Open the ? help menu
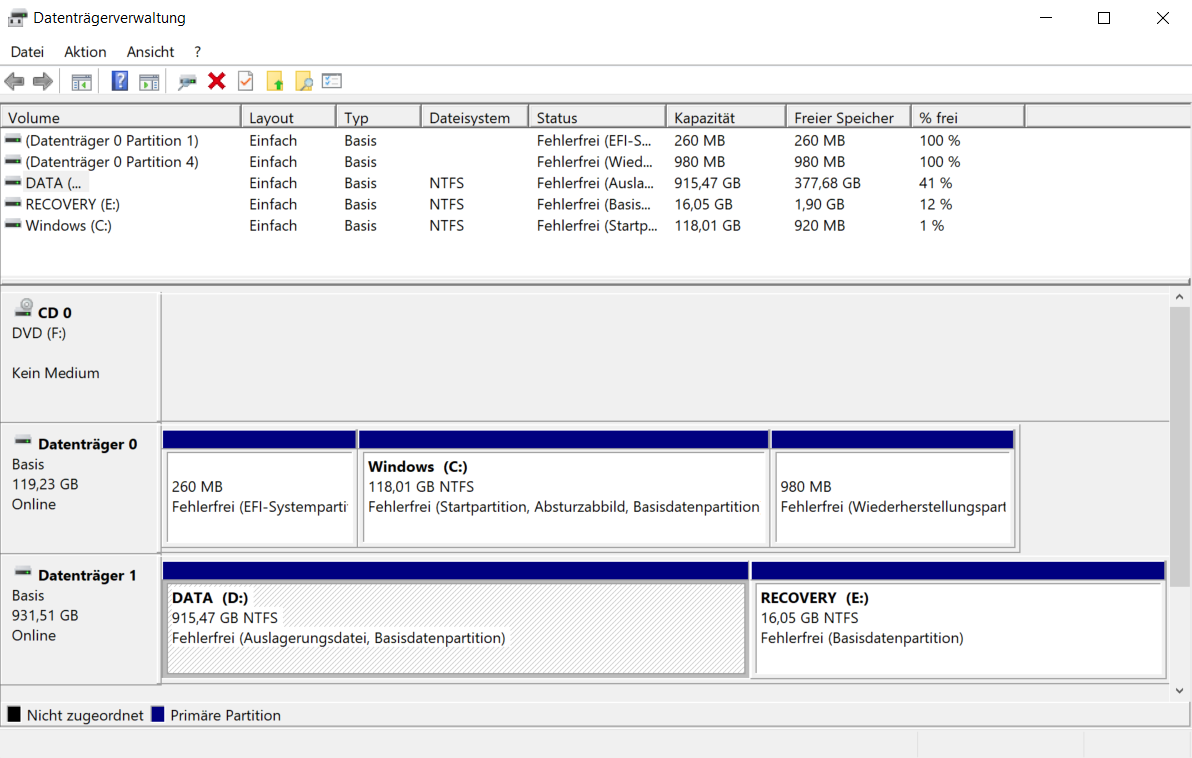This screenshot has width=1192, height=758. [198, 52]
